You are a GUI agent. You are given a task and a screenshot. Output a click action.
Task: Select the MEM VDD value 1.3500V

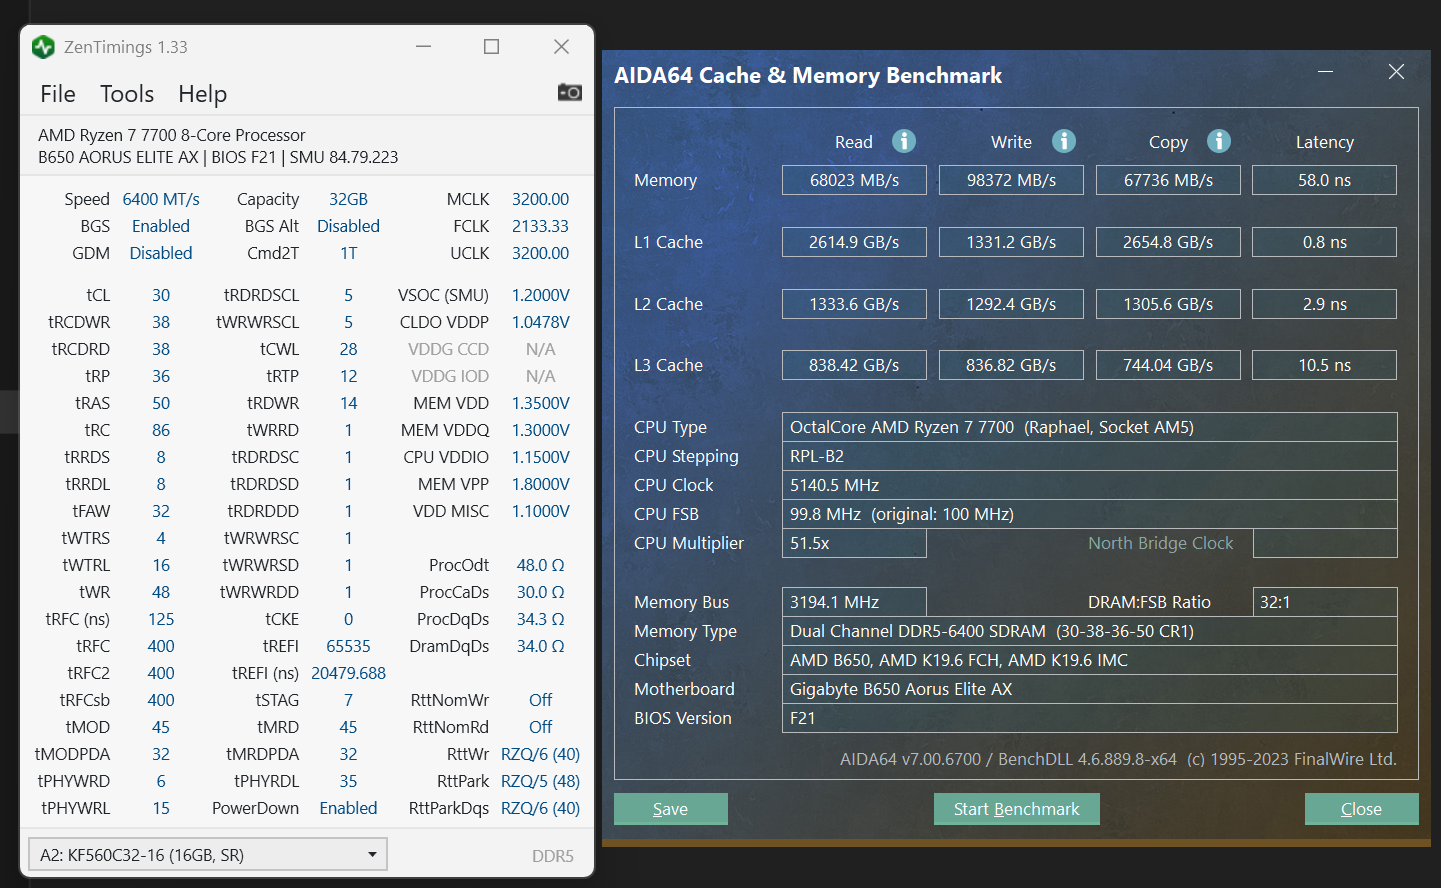(x=540, y=403)
